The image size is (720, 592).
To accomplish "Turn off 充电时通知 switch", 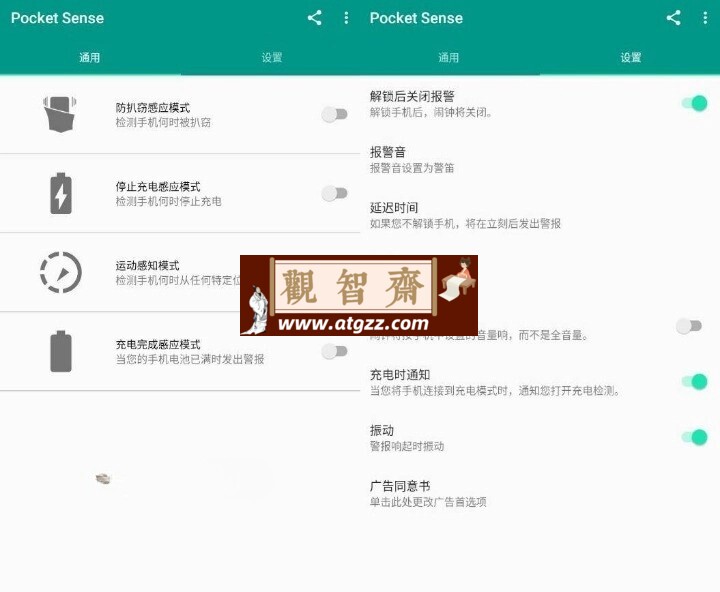I will point(694,382).
